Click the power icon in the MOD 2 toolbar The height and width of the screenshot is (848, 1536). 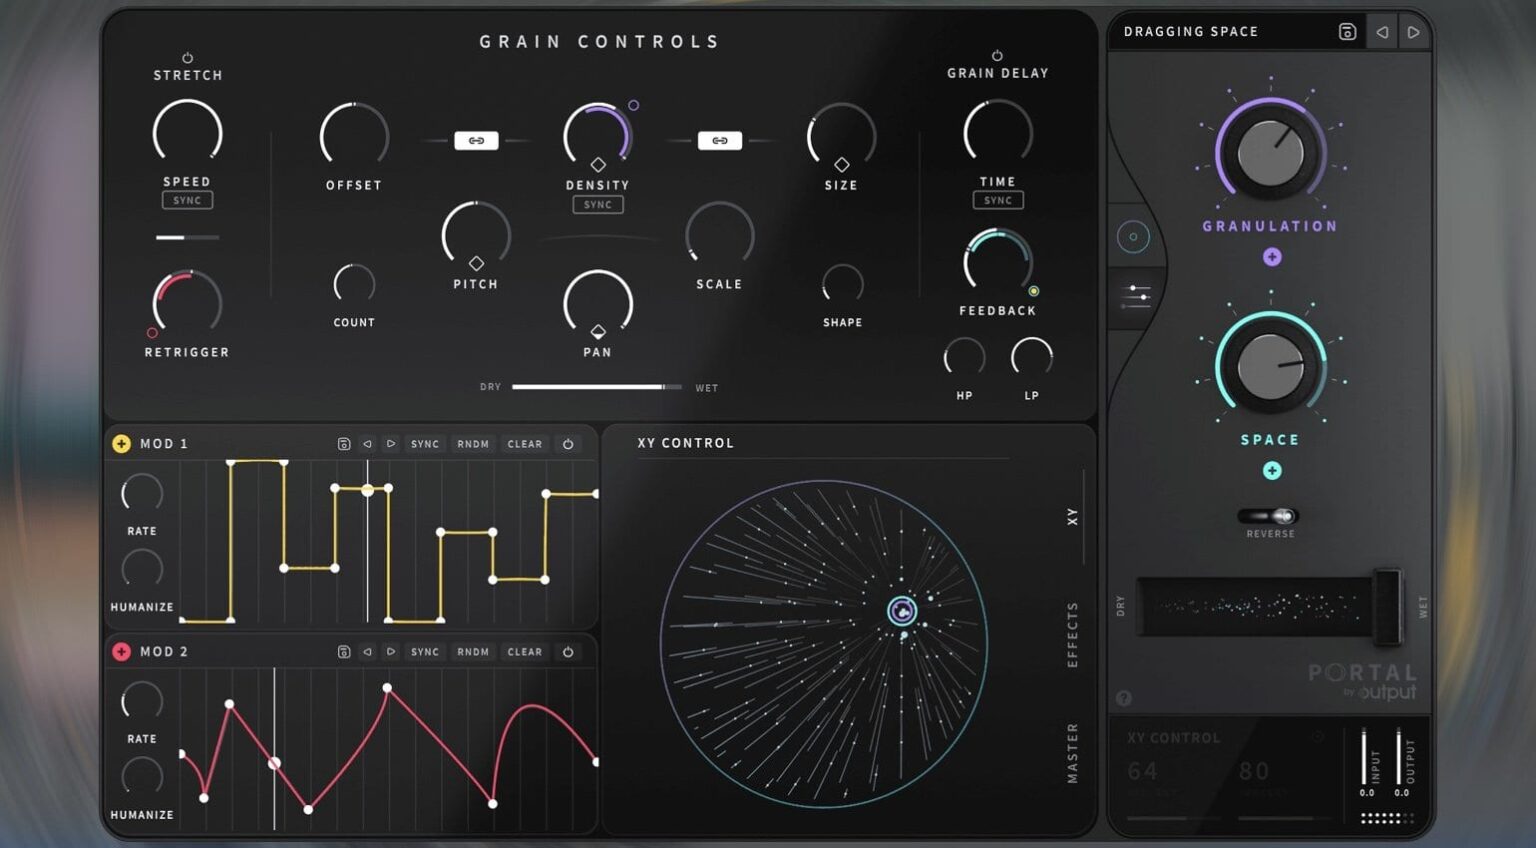coord(568,651)
